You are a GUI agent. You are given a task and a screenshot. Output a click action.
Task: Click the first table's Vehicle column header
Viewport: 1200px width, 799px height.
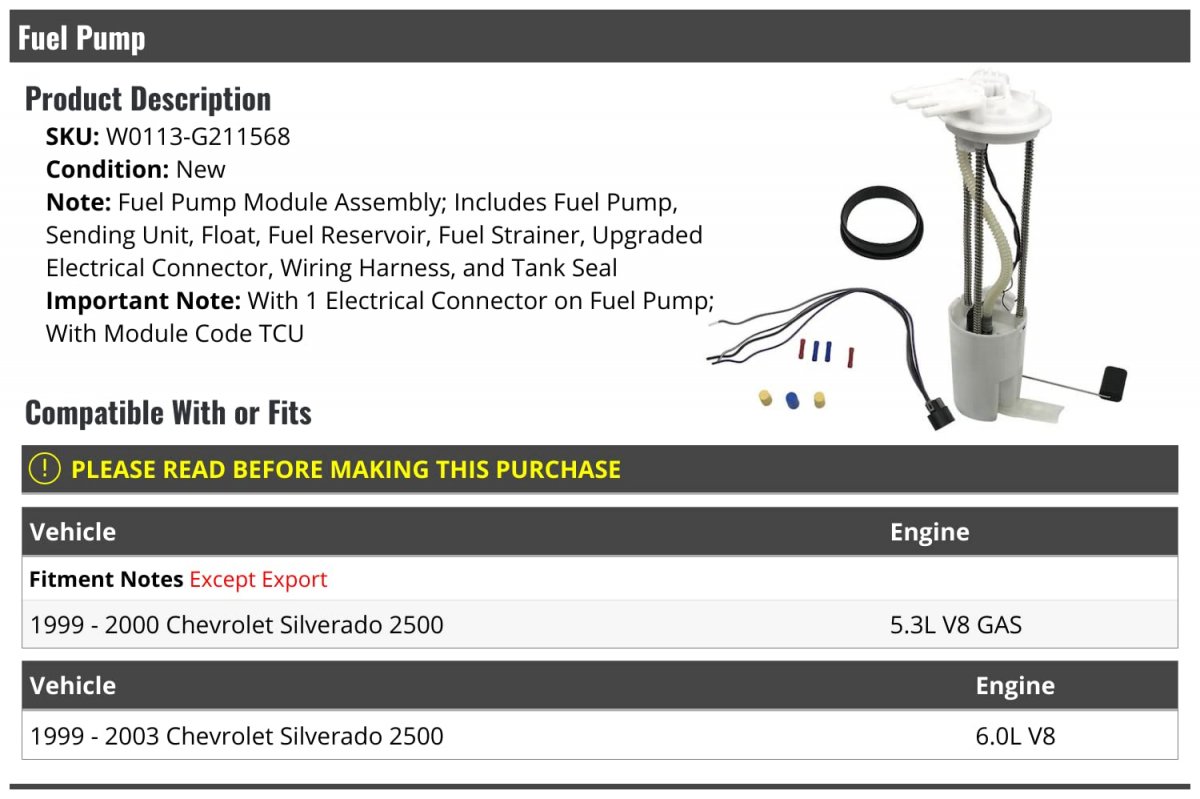(x=73, y=532)
